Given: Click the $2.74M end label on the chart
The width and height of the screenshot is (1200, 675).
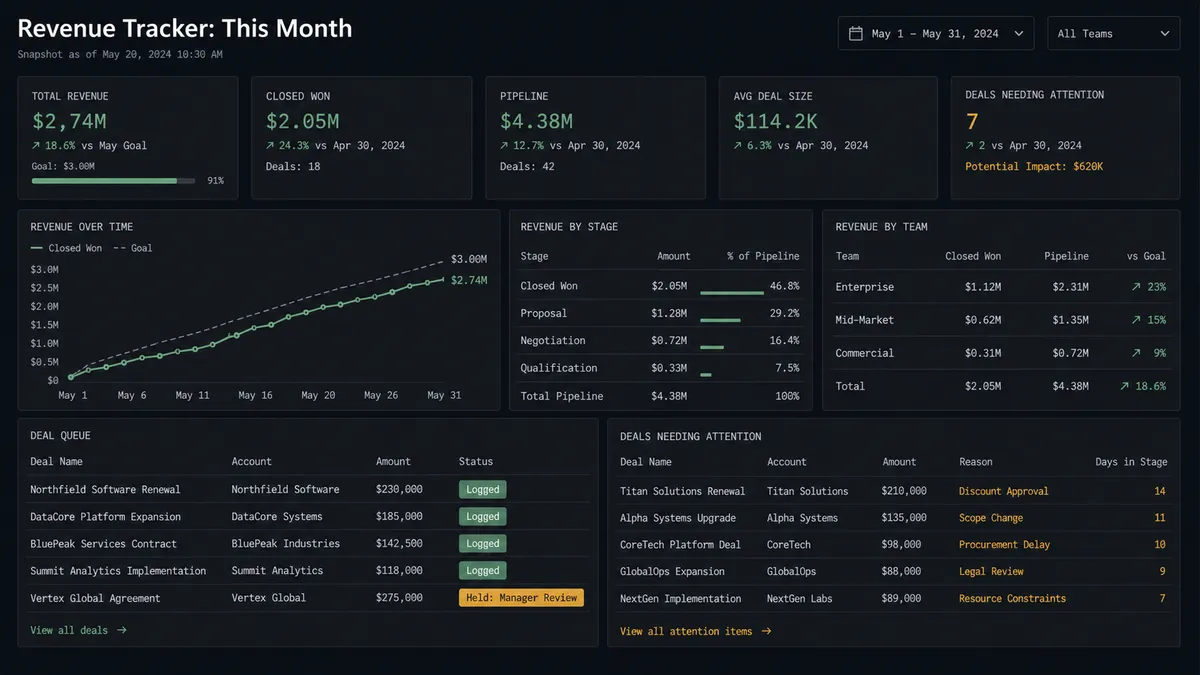Looking at the screenshot, I should (468, 280).
